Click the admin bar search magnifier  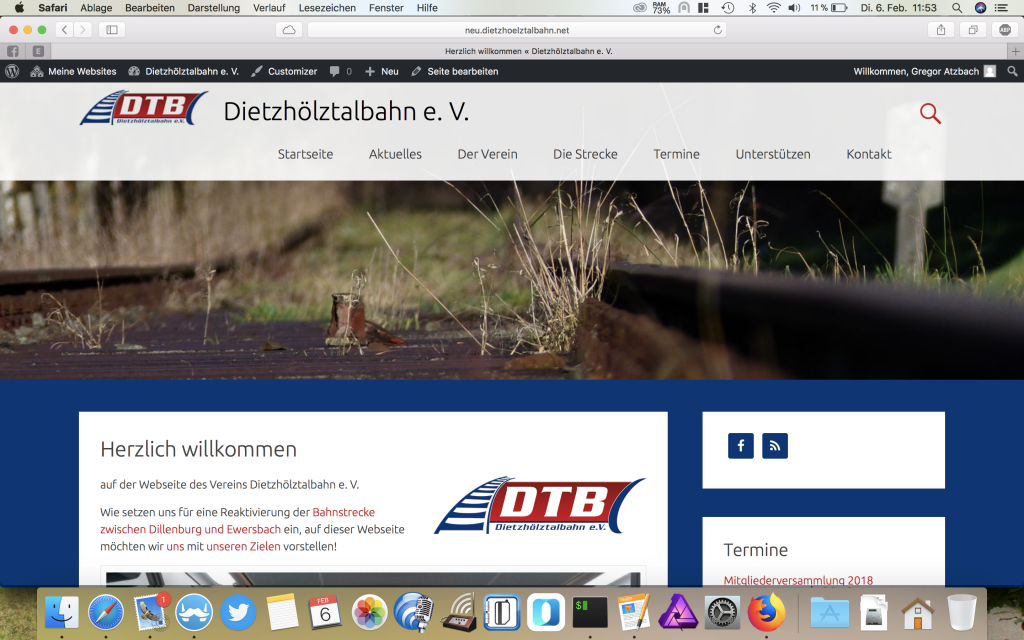[x=1012, y=71]
